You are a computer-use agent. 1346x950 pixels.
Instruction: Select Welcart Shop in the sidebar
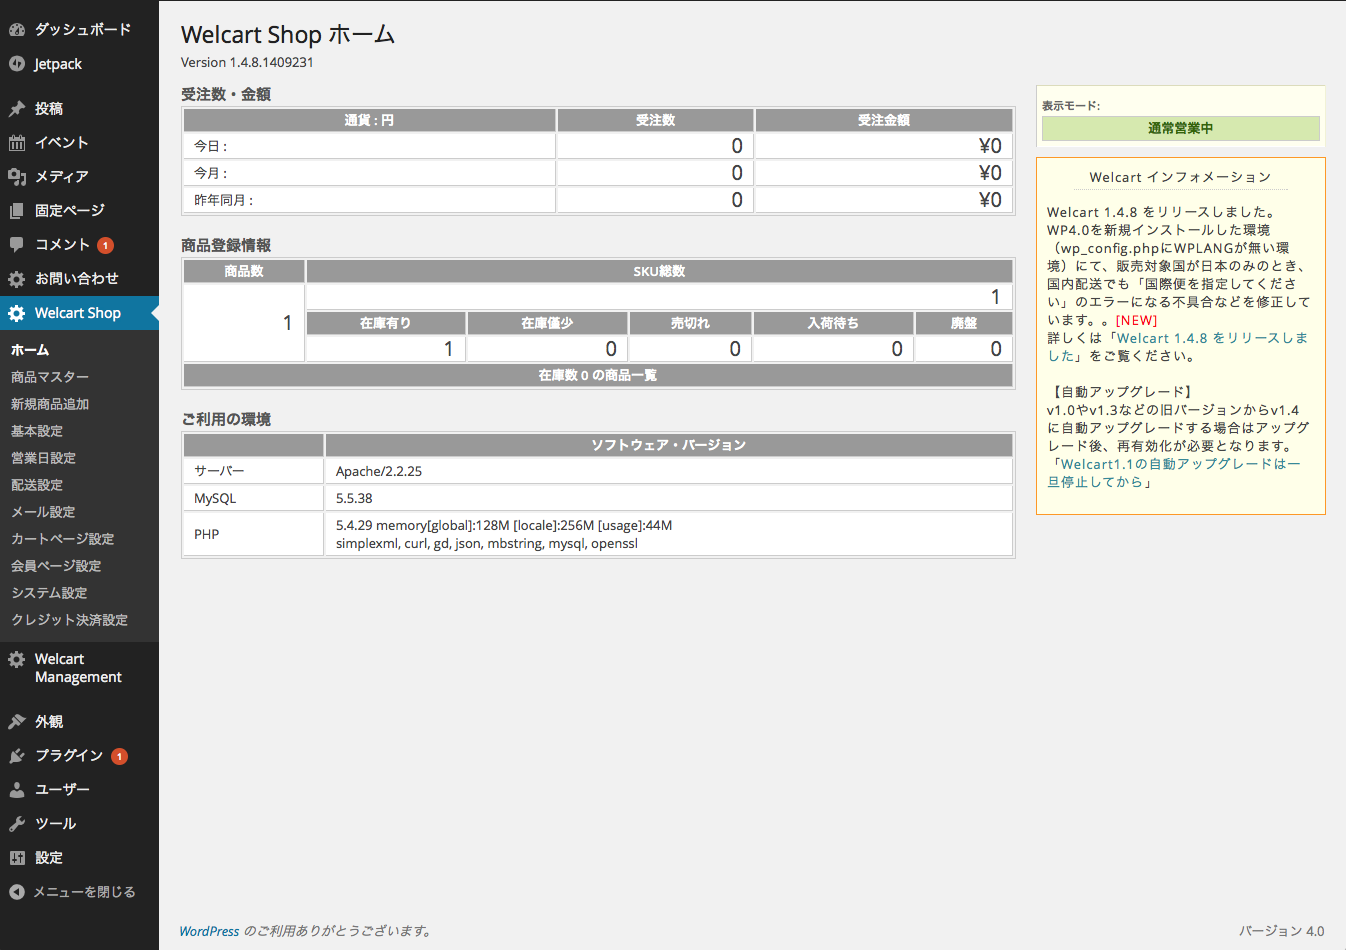point(79,313)
